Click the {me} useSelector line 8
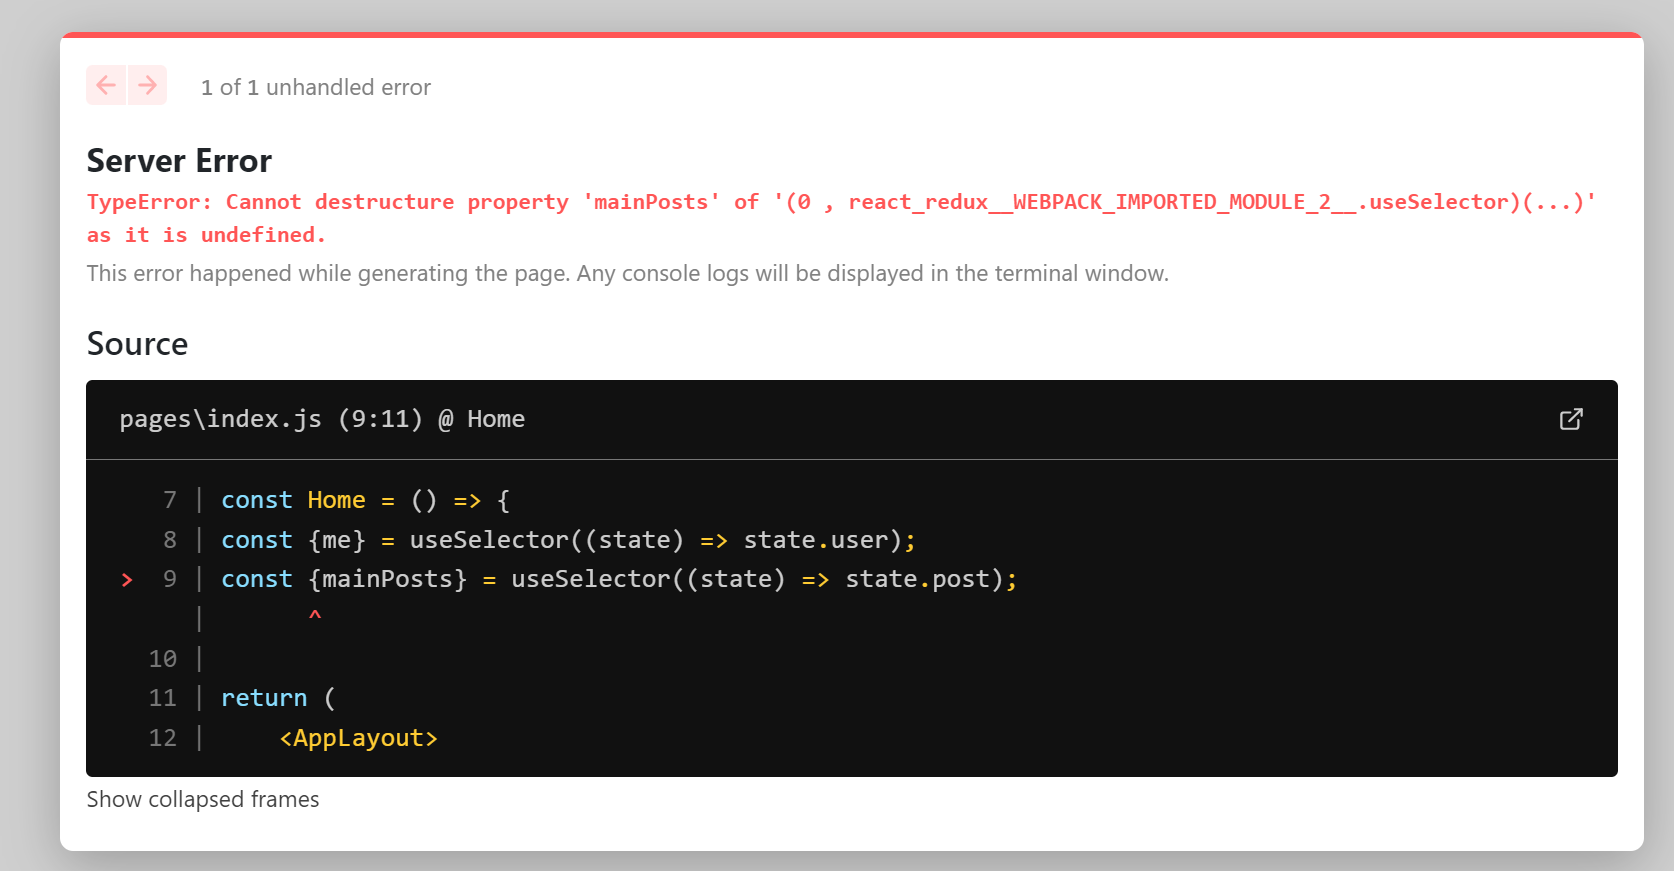Screen dimensions: 1674x871 tap(567, 540)
